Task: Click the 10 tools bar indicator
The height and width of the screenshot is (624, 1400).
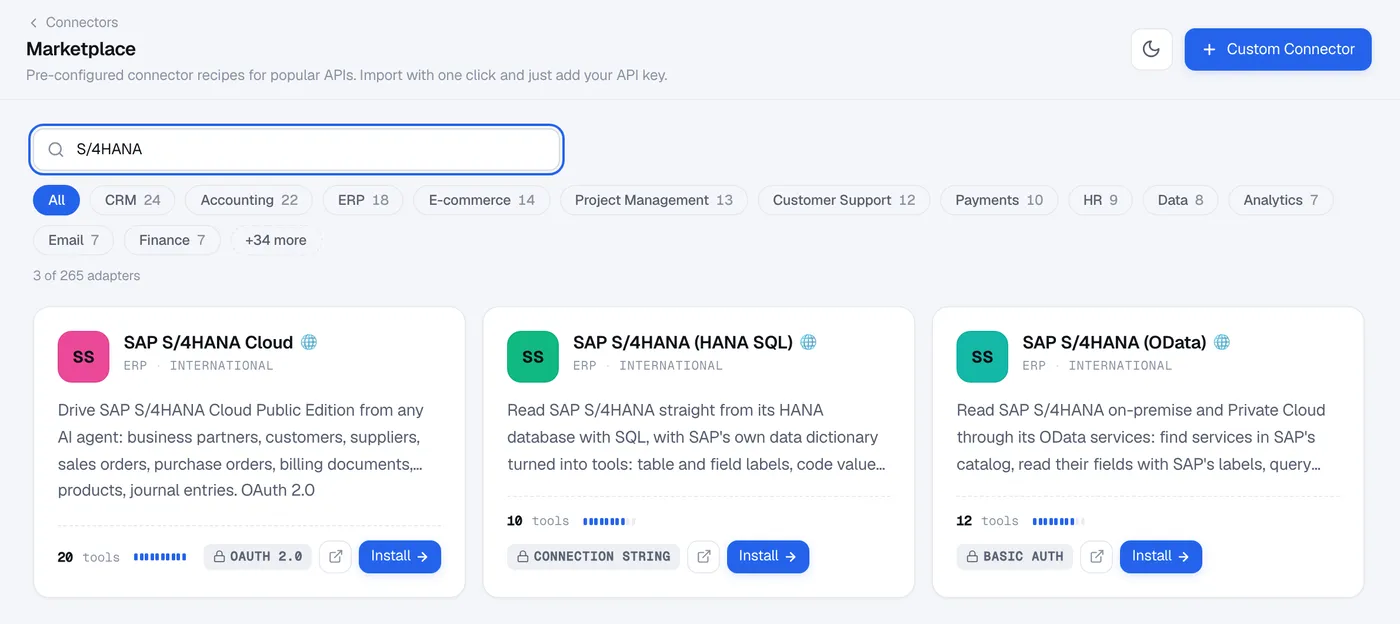Action: tap(609, 521)
